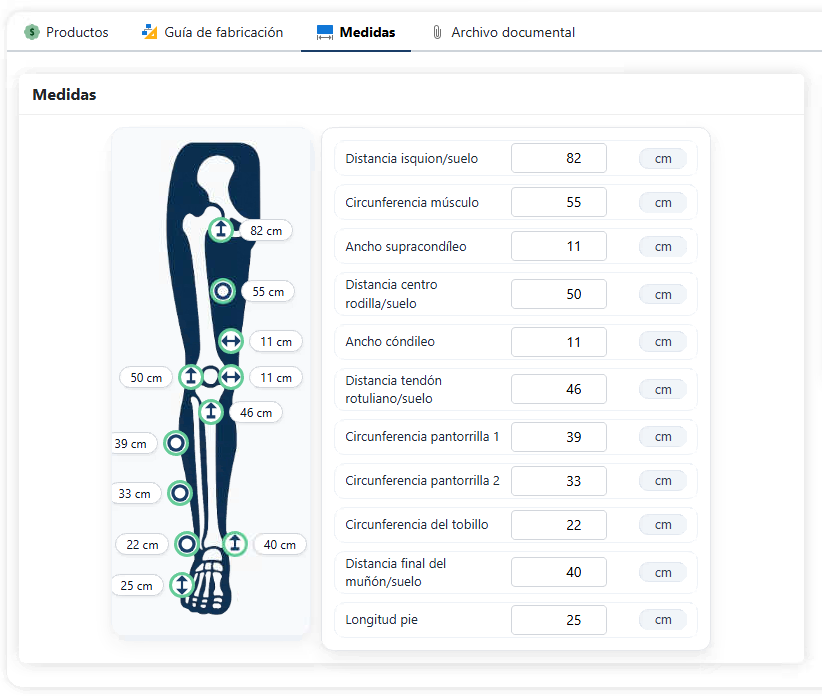
Task: Select the 55 cm muscle circumference marker
Action: click(223, 291)
